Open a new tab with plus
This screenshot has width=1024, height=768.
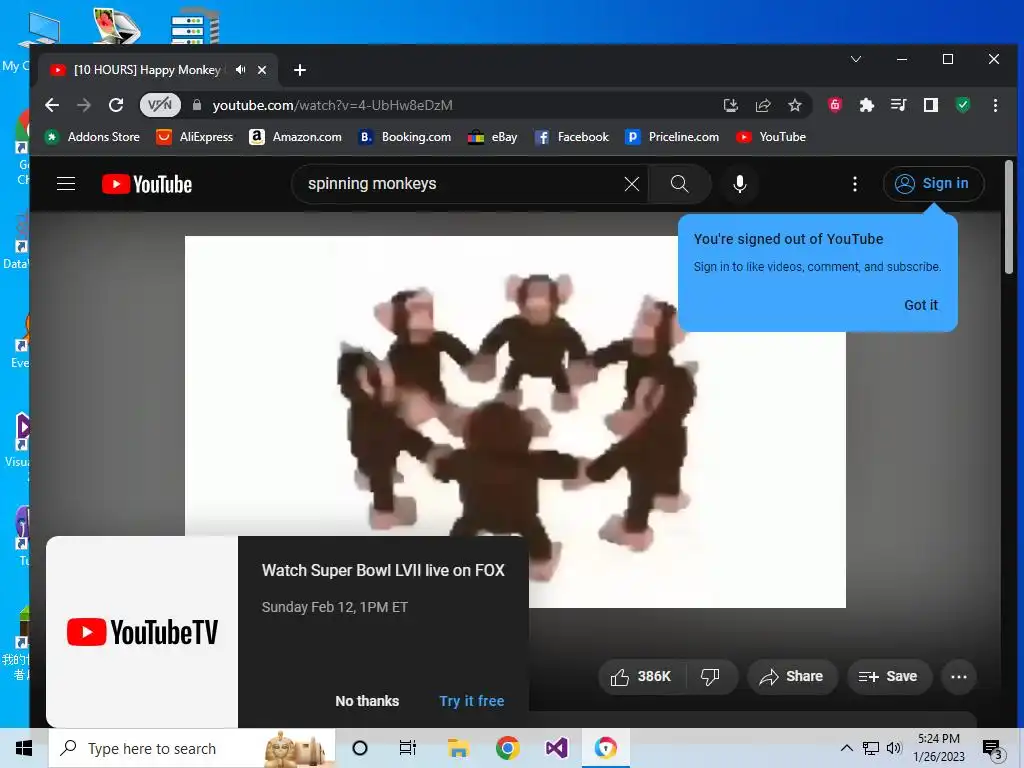pyautogui.click(x=300, y=70)
